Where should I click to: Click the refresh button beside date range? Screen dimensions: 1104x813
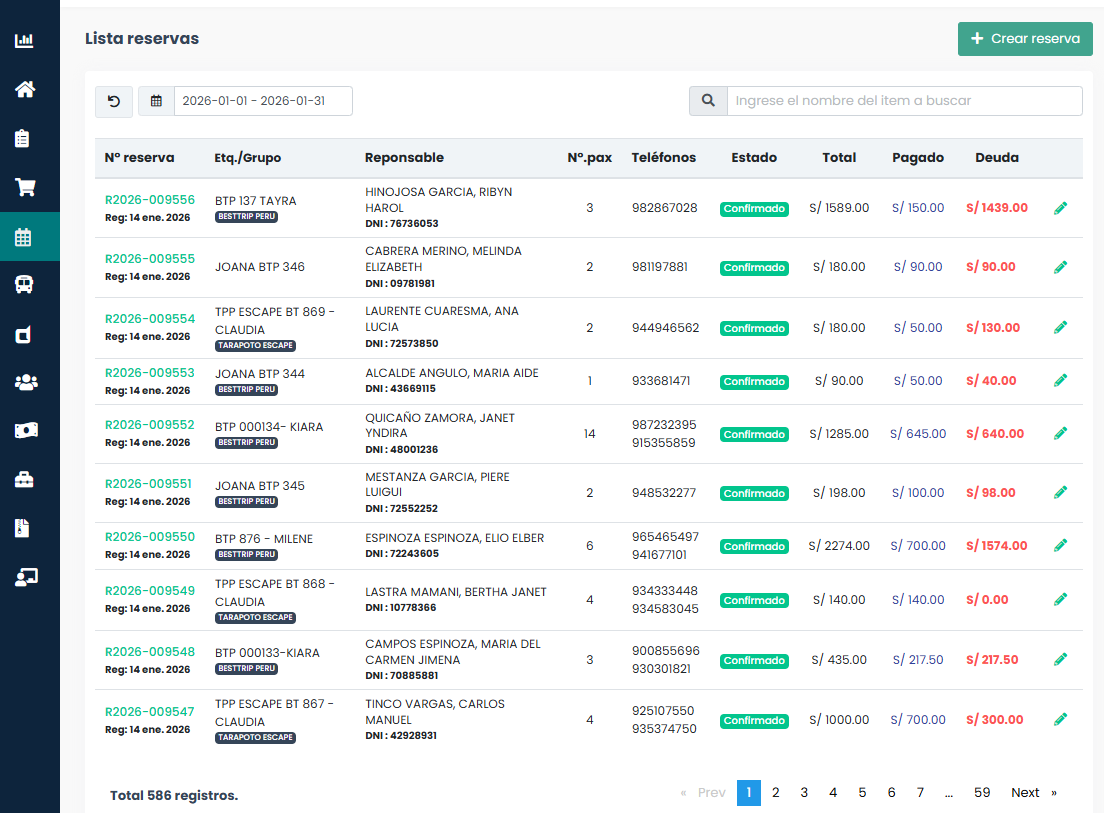pyautogui.click(x=113, y=101)
